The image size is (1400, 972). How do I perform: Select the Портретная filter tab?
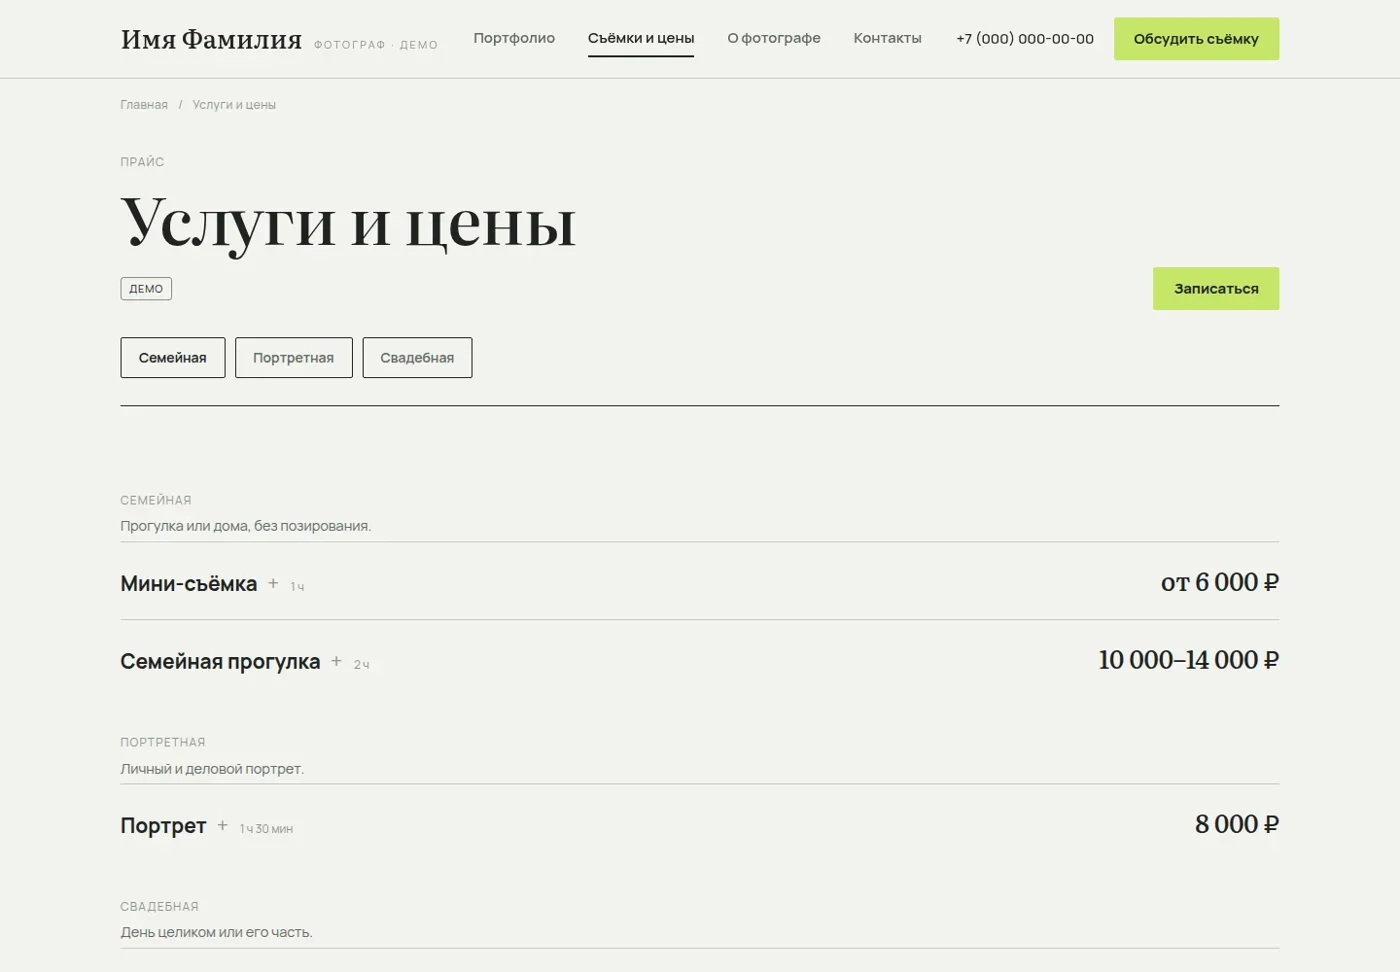(x=294, y=358)
